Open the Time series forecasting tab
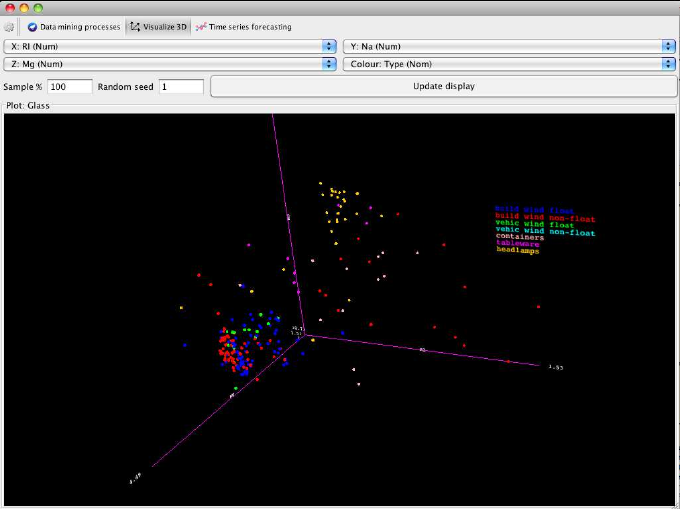 pyautogui.click(x=244, y=26)
